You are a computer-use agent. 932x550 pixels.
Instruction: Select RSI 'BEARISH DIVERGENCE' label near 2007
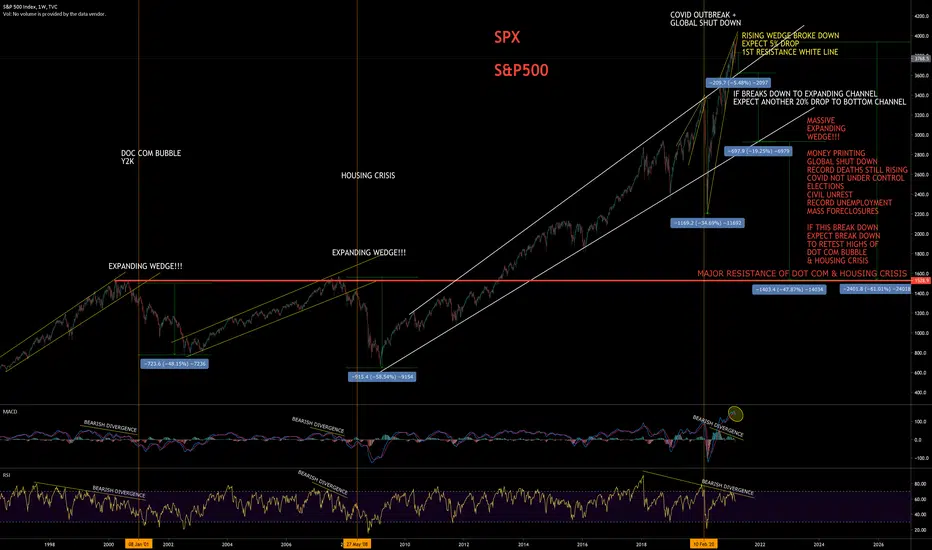pos(323,482)
